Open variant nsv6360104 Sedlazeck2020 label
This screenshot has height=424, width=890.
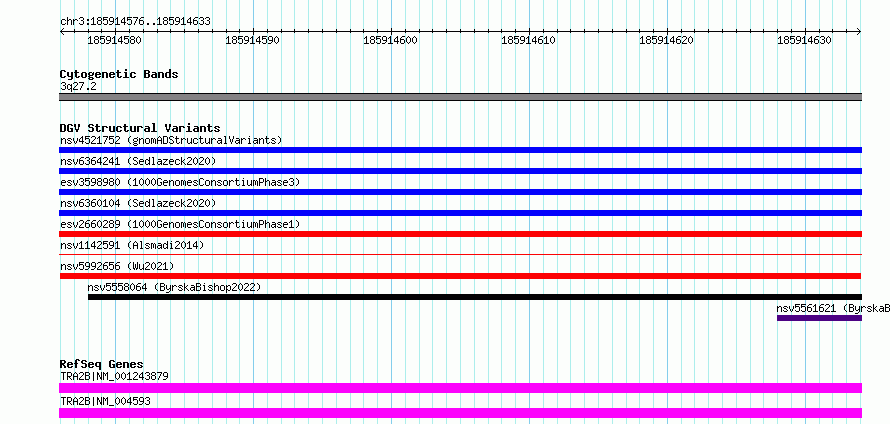(x=138, y=203)
